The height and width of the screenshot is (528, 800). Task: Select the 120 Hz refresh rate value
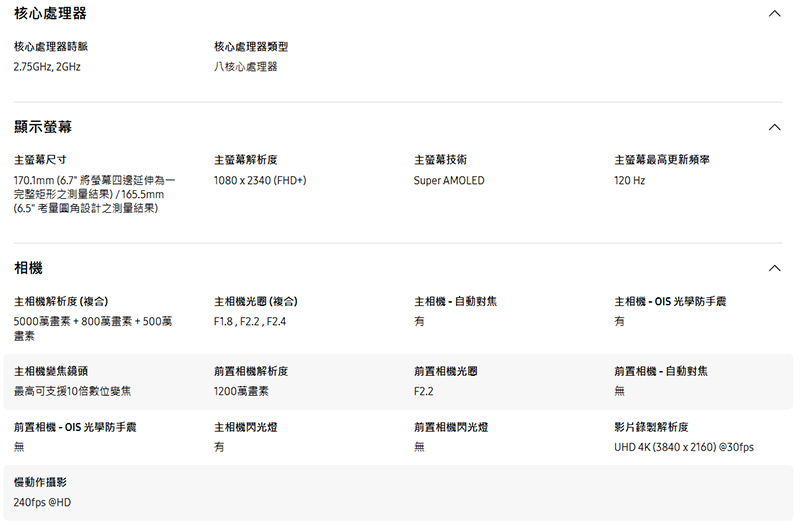coord(630,181)
